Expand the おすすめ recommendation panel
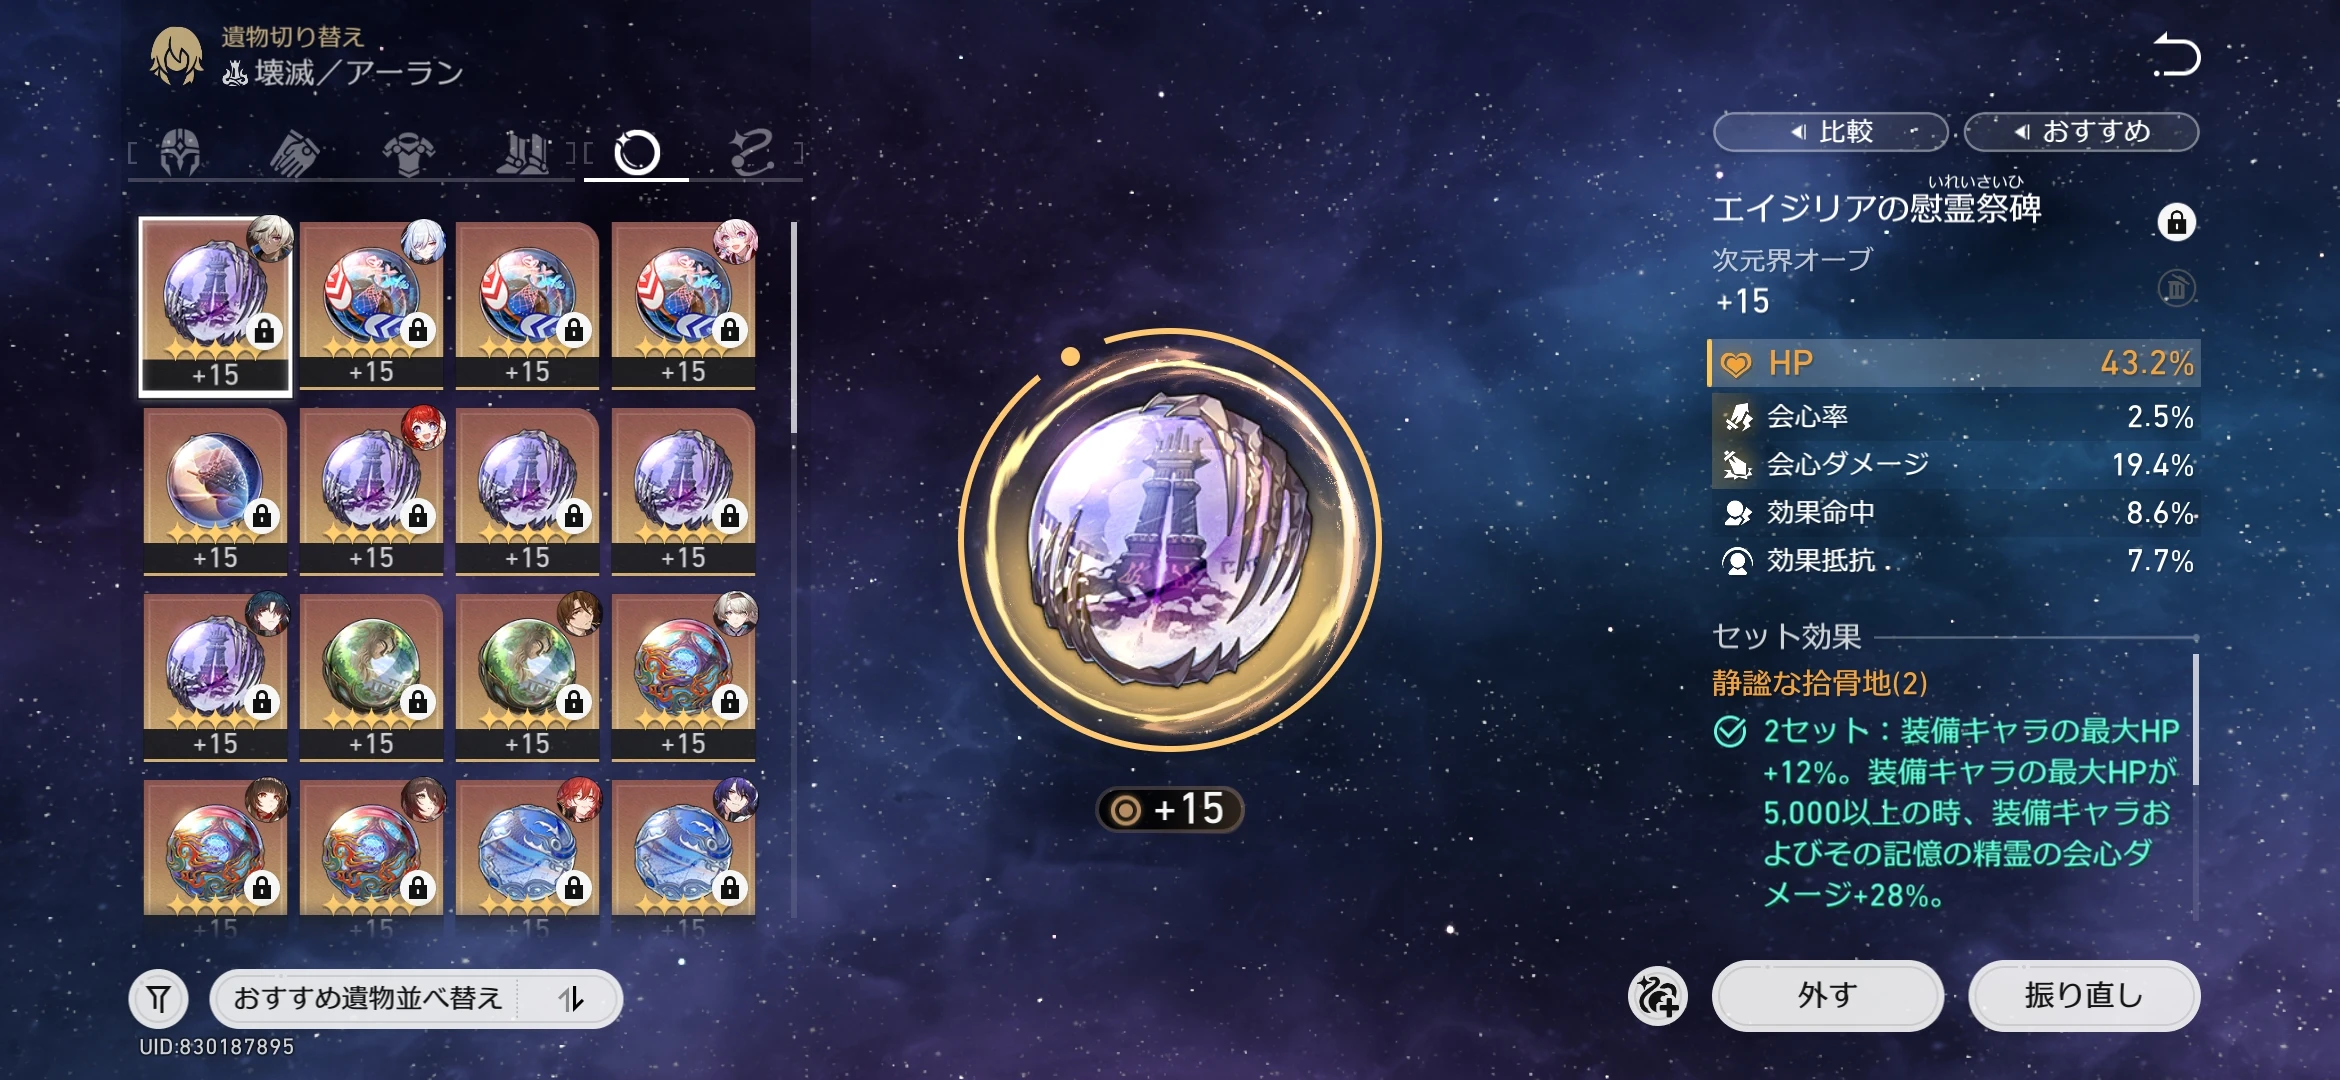Viewport: 2340px width, 1080px height. (x=2082, y=132)
